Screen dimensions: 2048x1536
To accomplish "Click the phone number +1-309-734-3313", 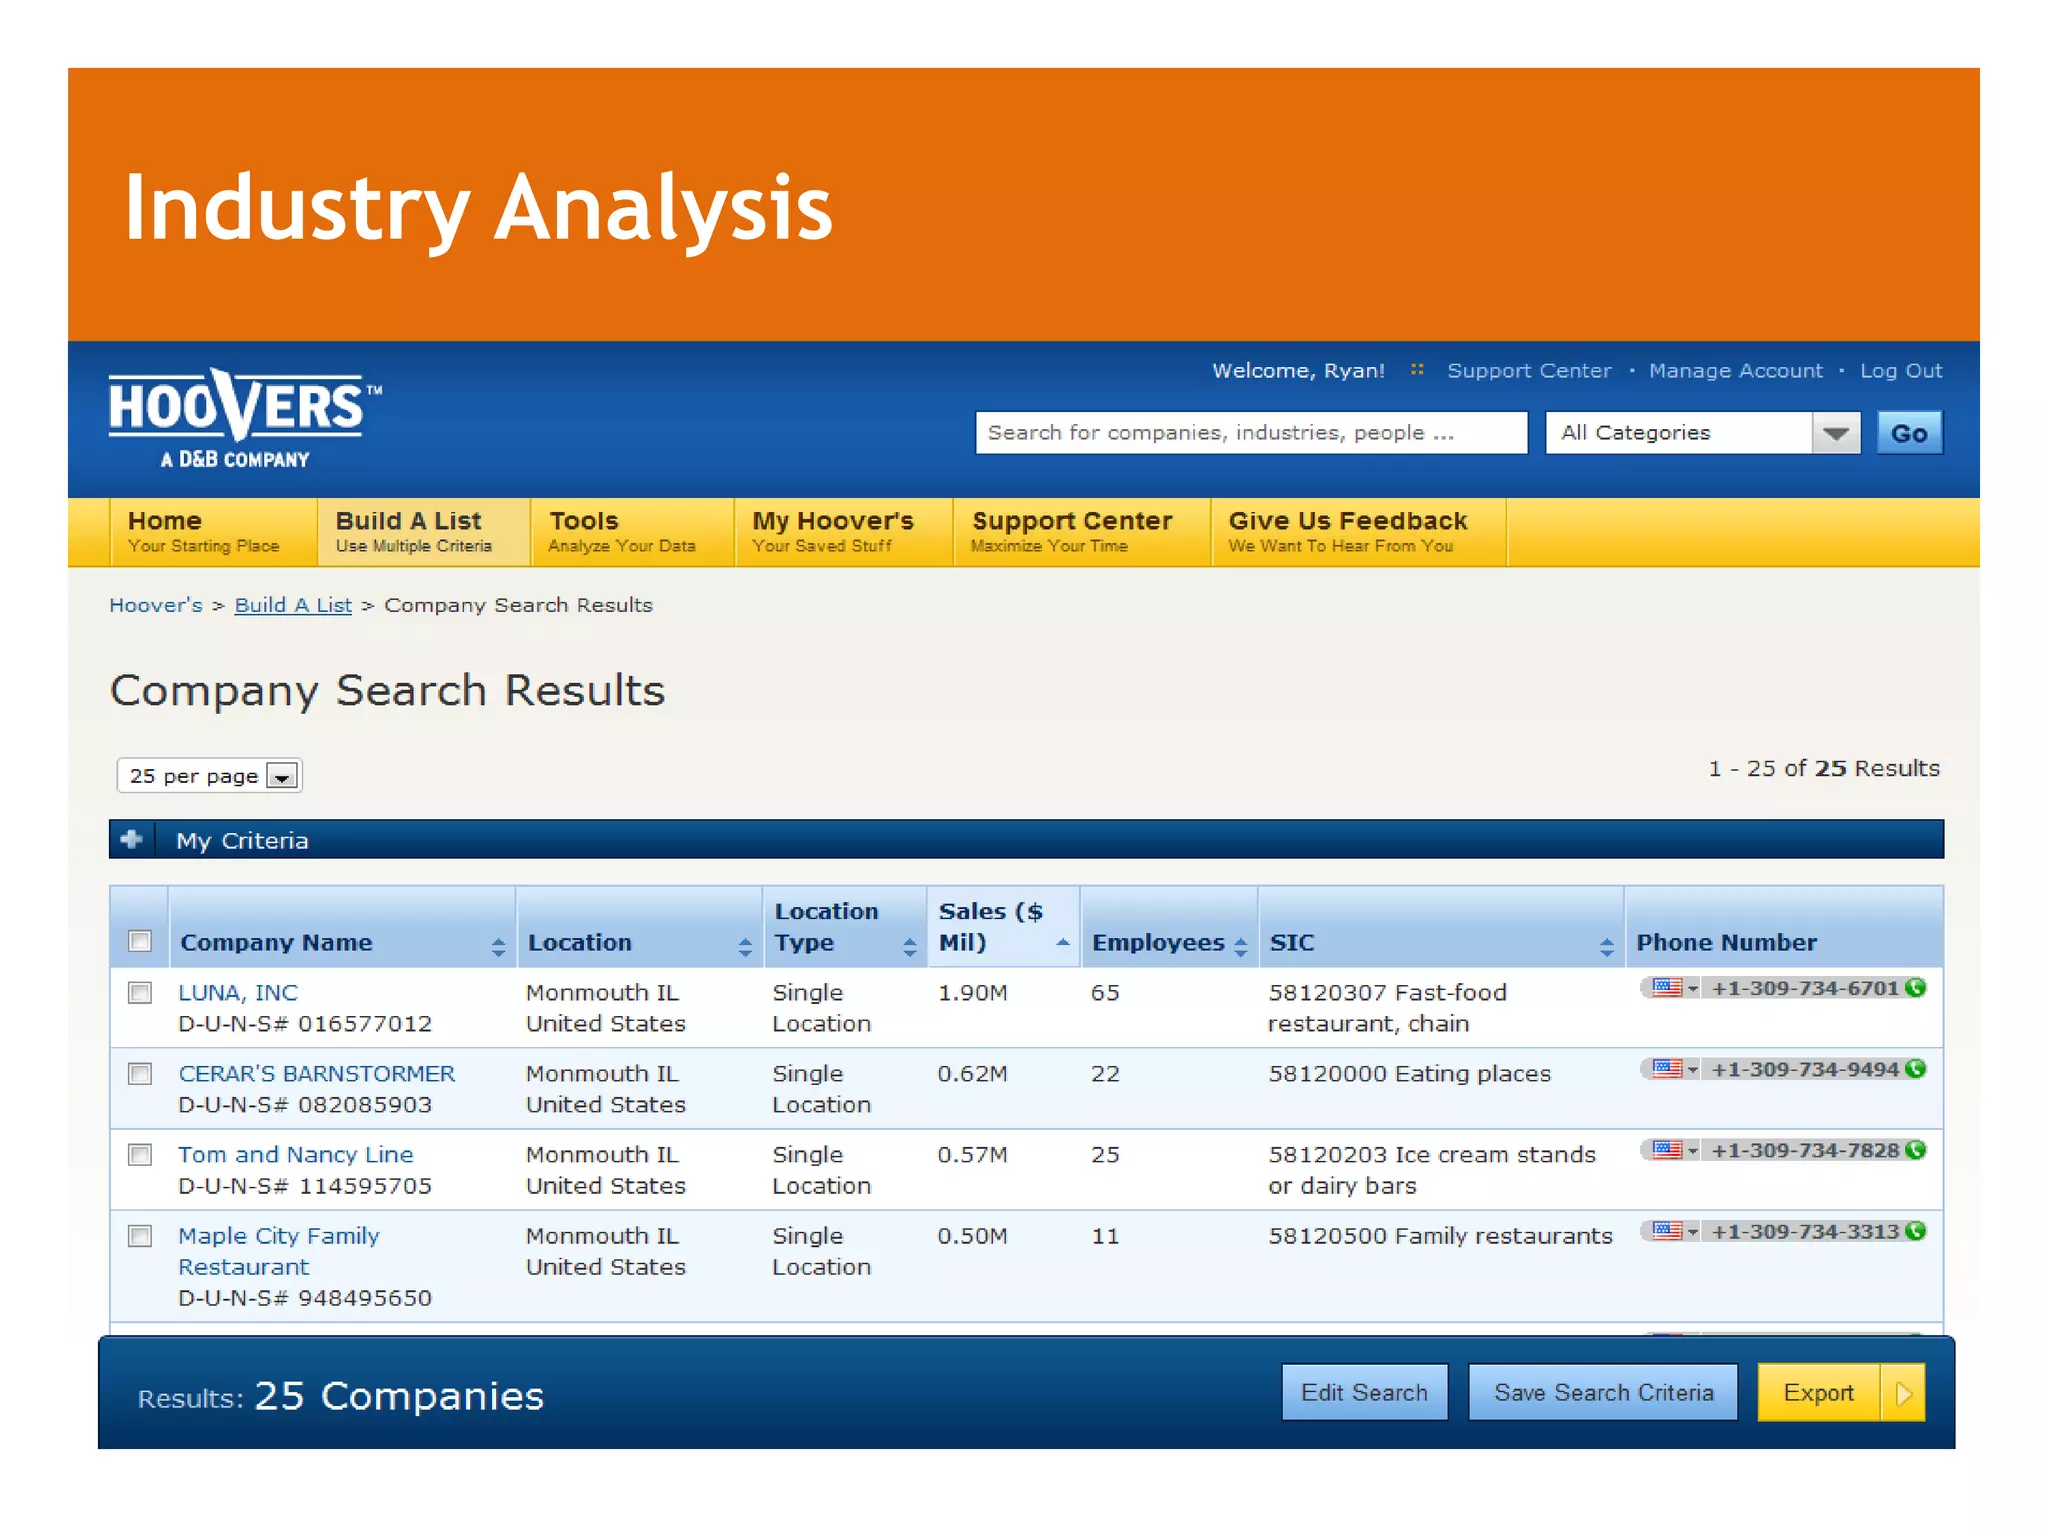I will 1804,1231.
